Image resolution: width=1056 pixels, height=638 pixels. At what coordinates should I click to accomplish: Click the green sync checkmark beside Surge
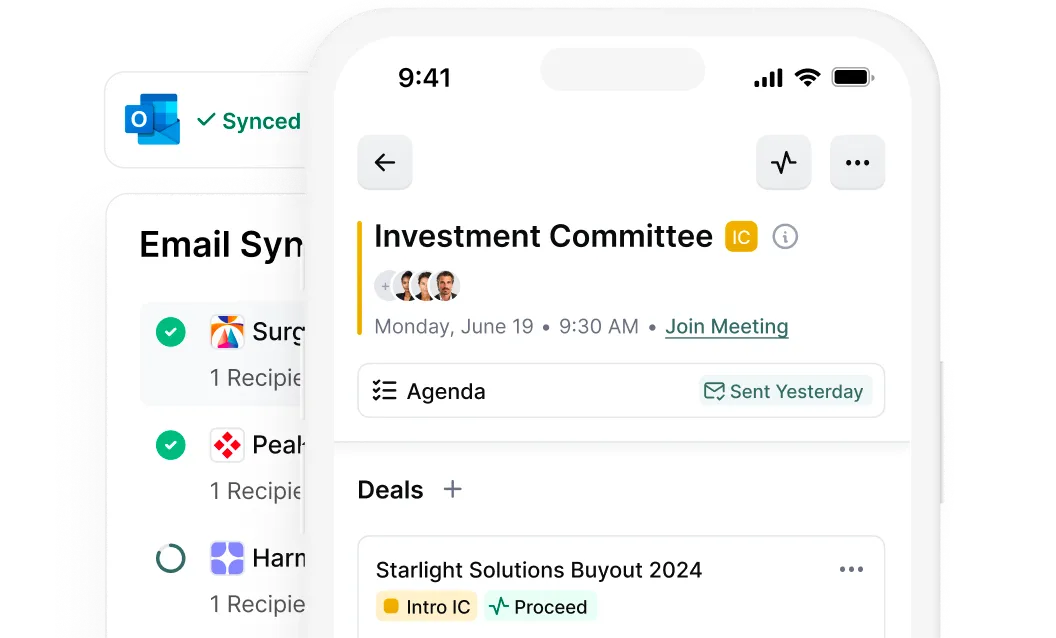(170, 331)
